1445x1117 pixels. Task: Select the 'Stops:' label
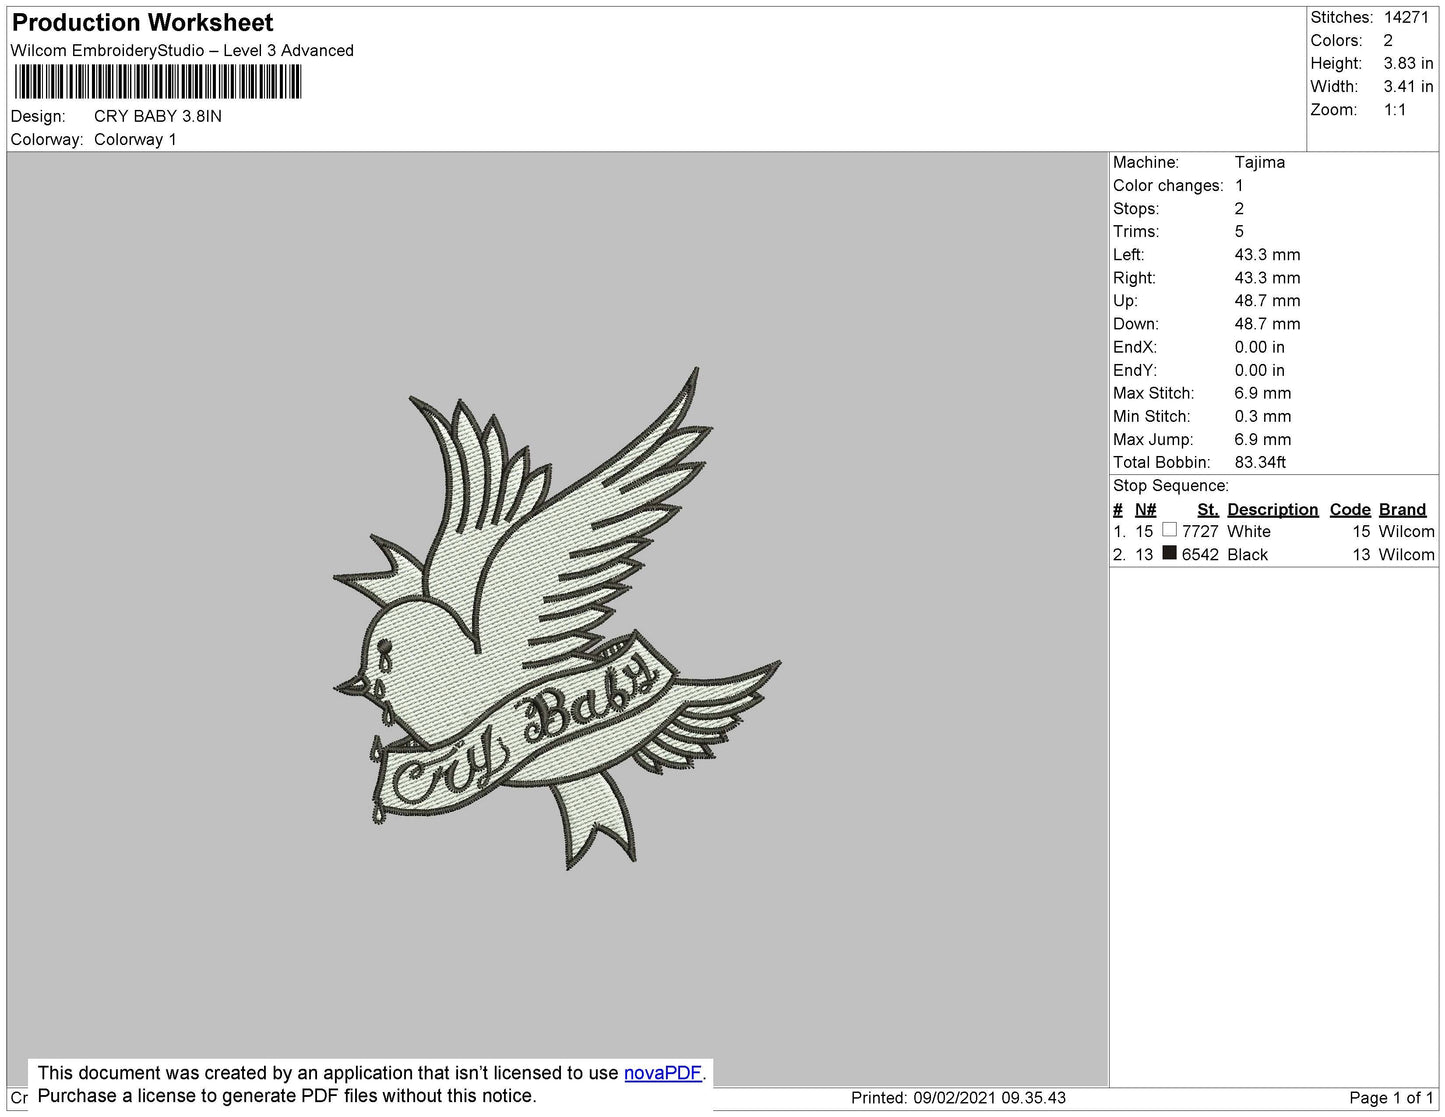point(1136,209)
